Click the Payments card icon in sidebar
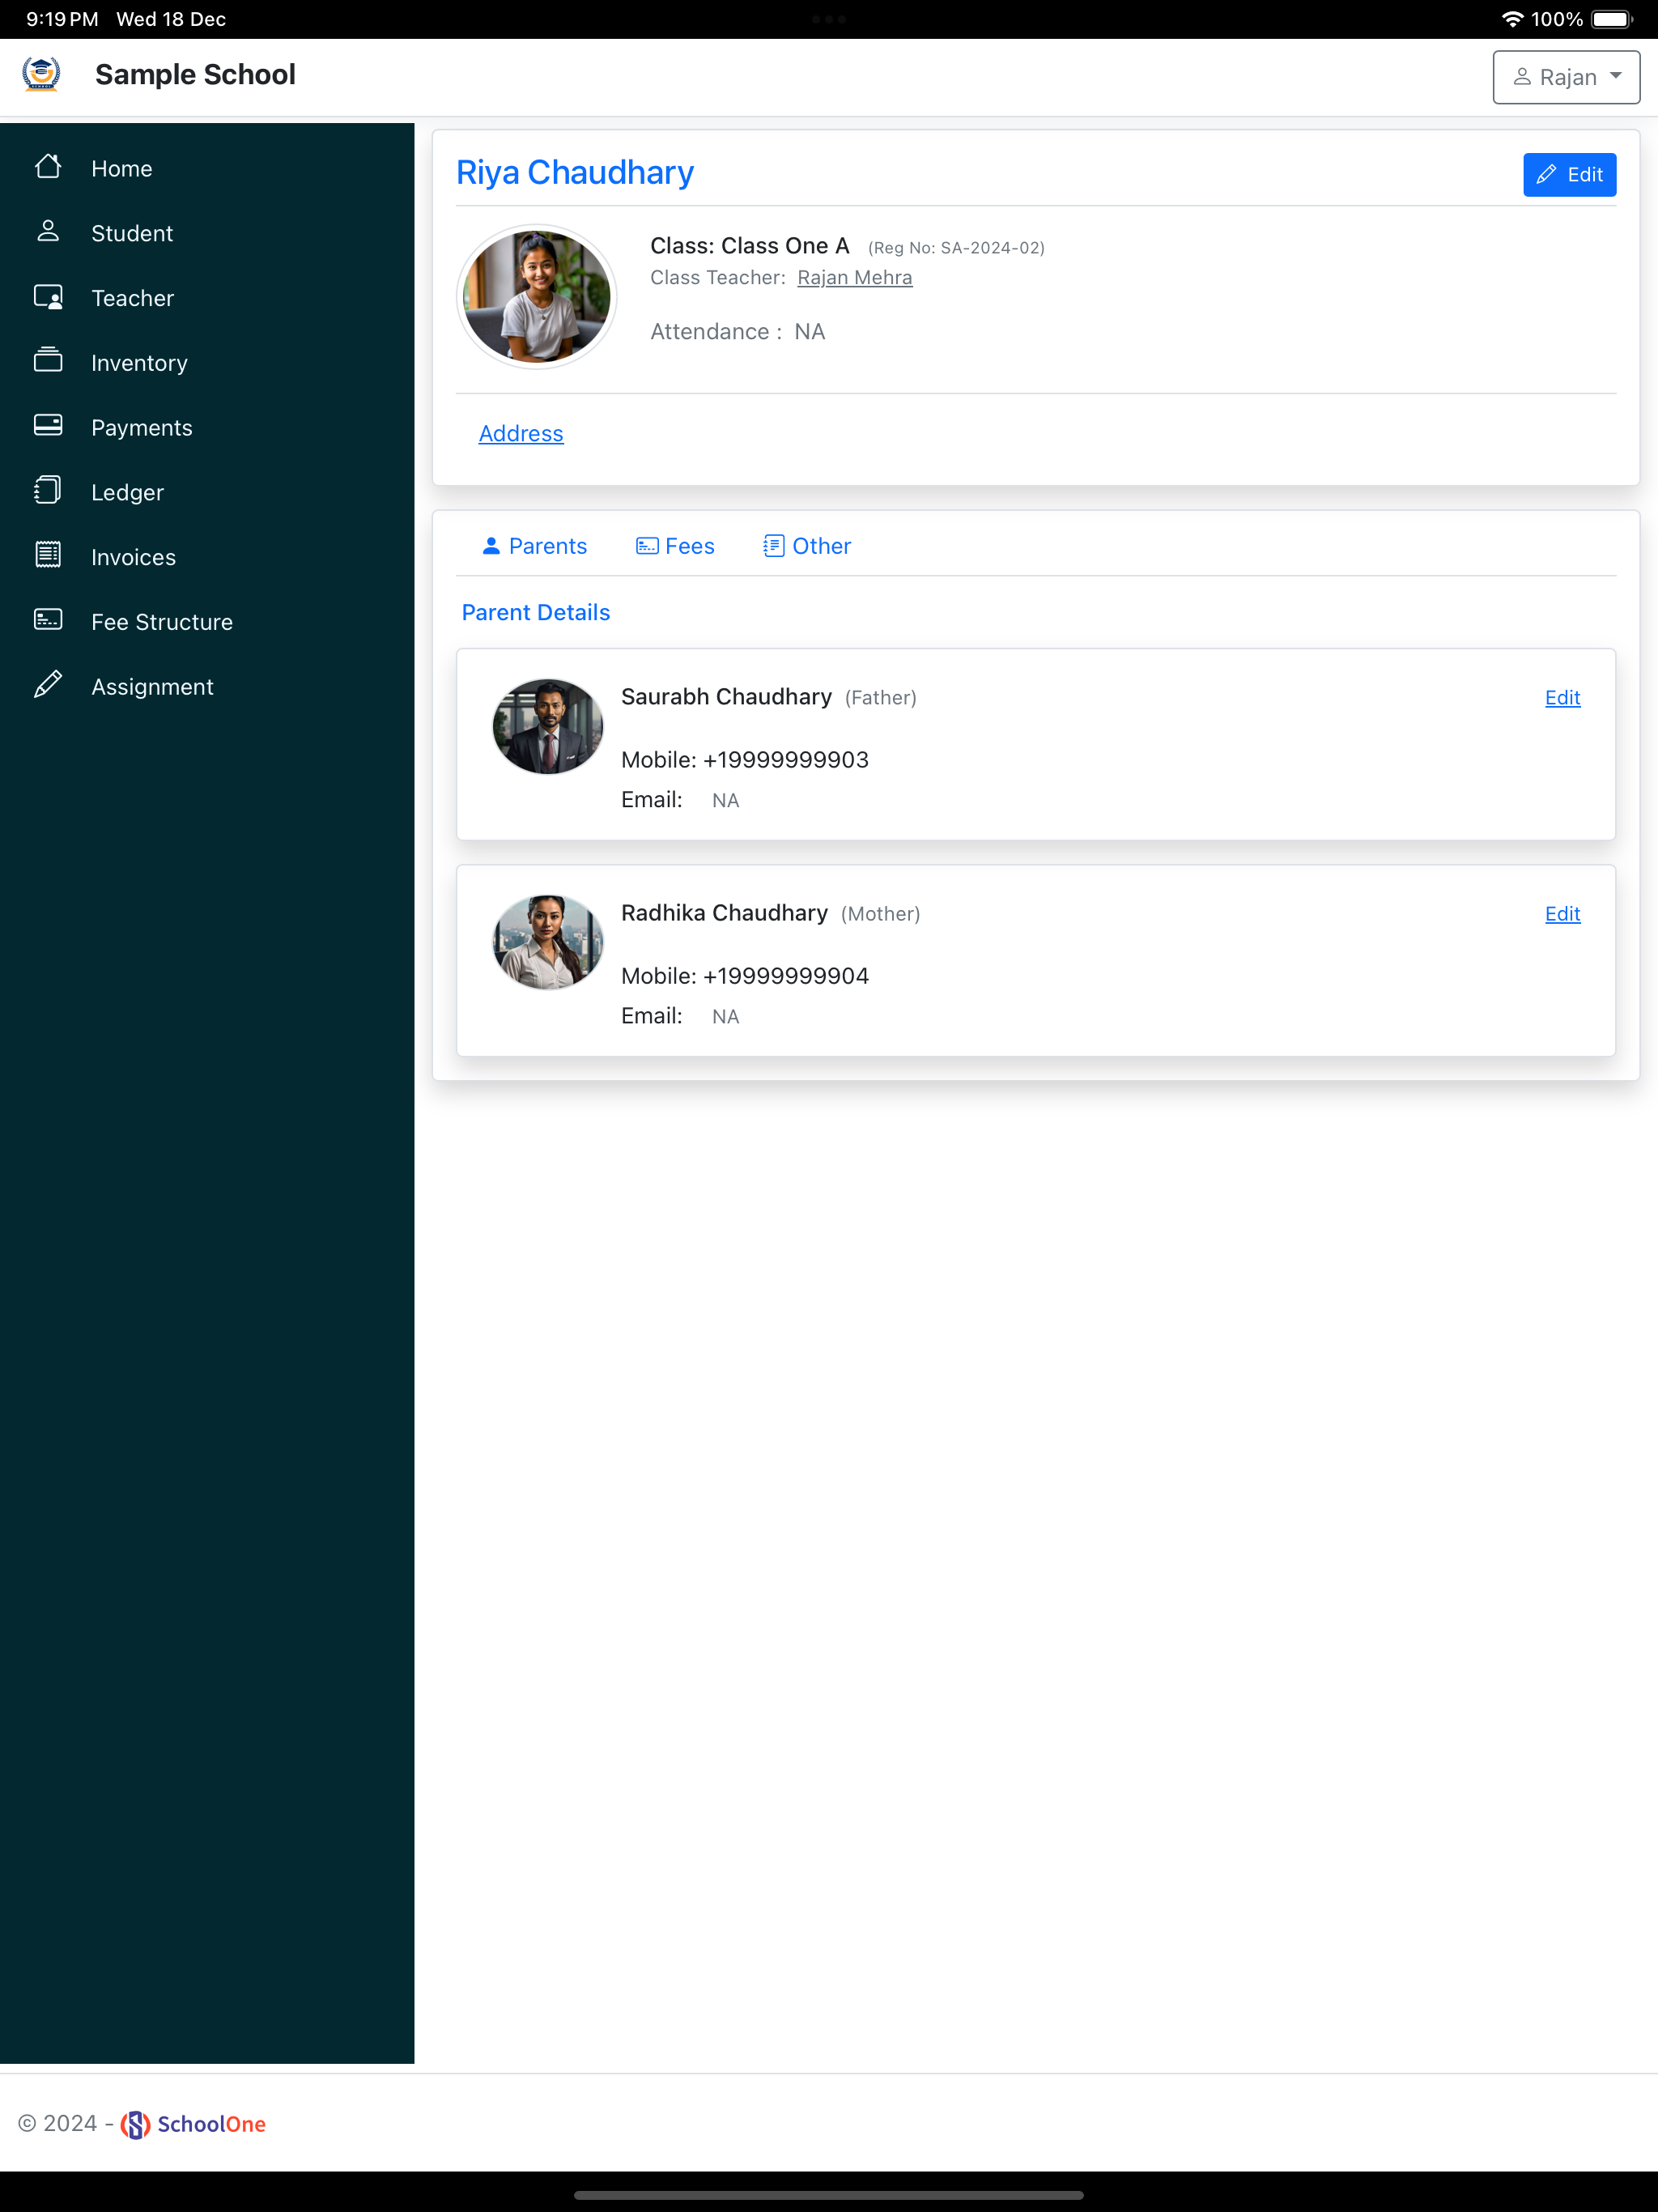Screen dimensions: 1658x2212 point(47,426)
